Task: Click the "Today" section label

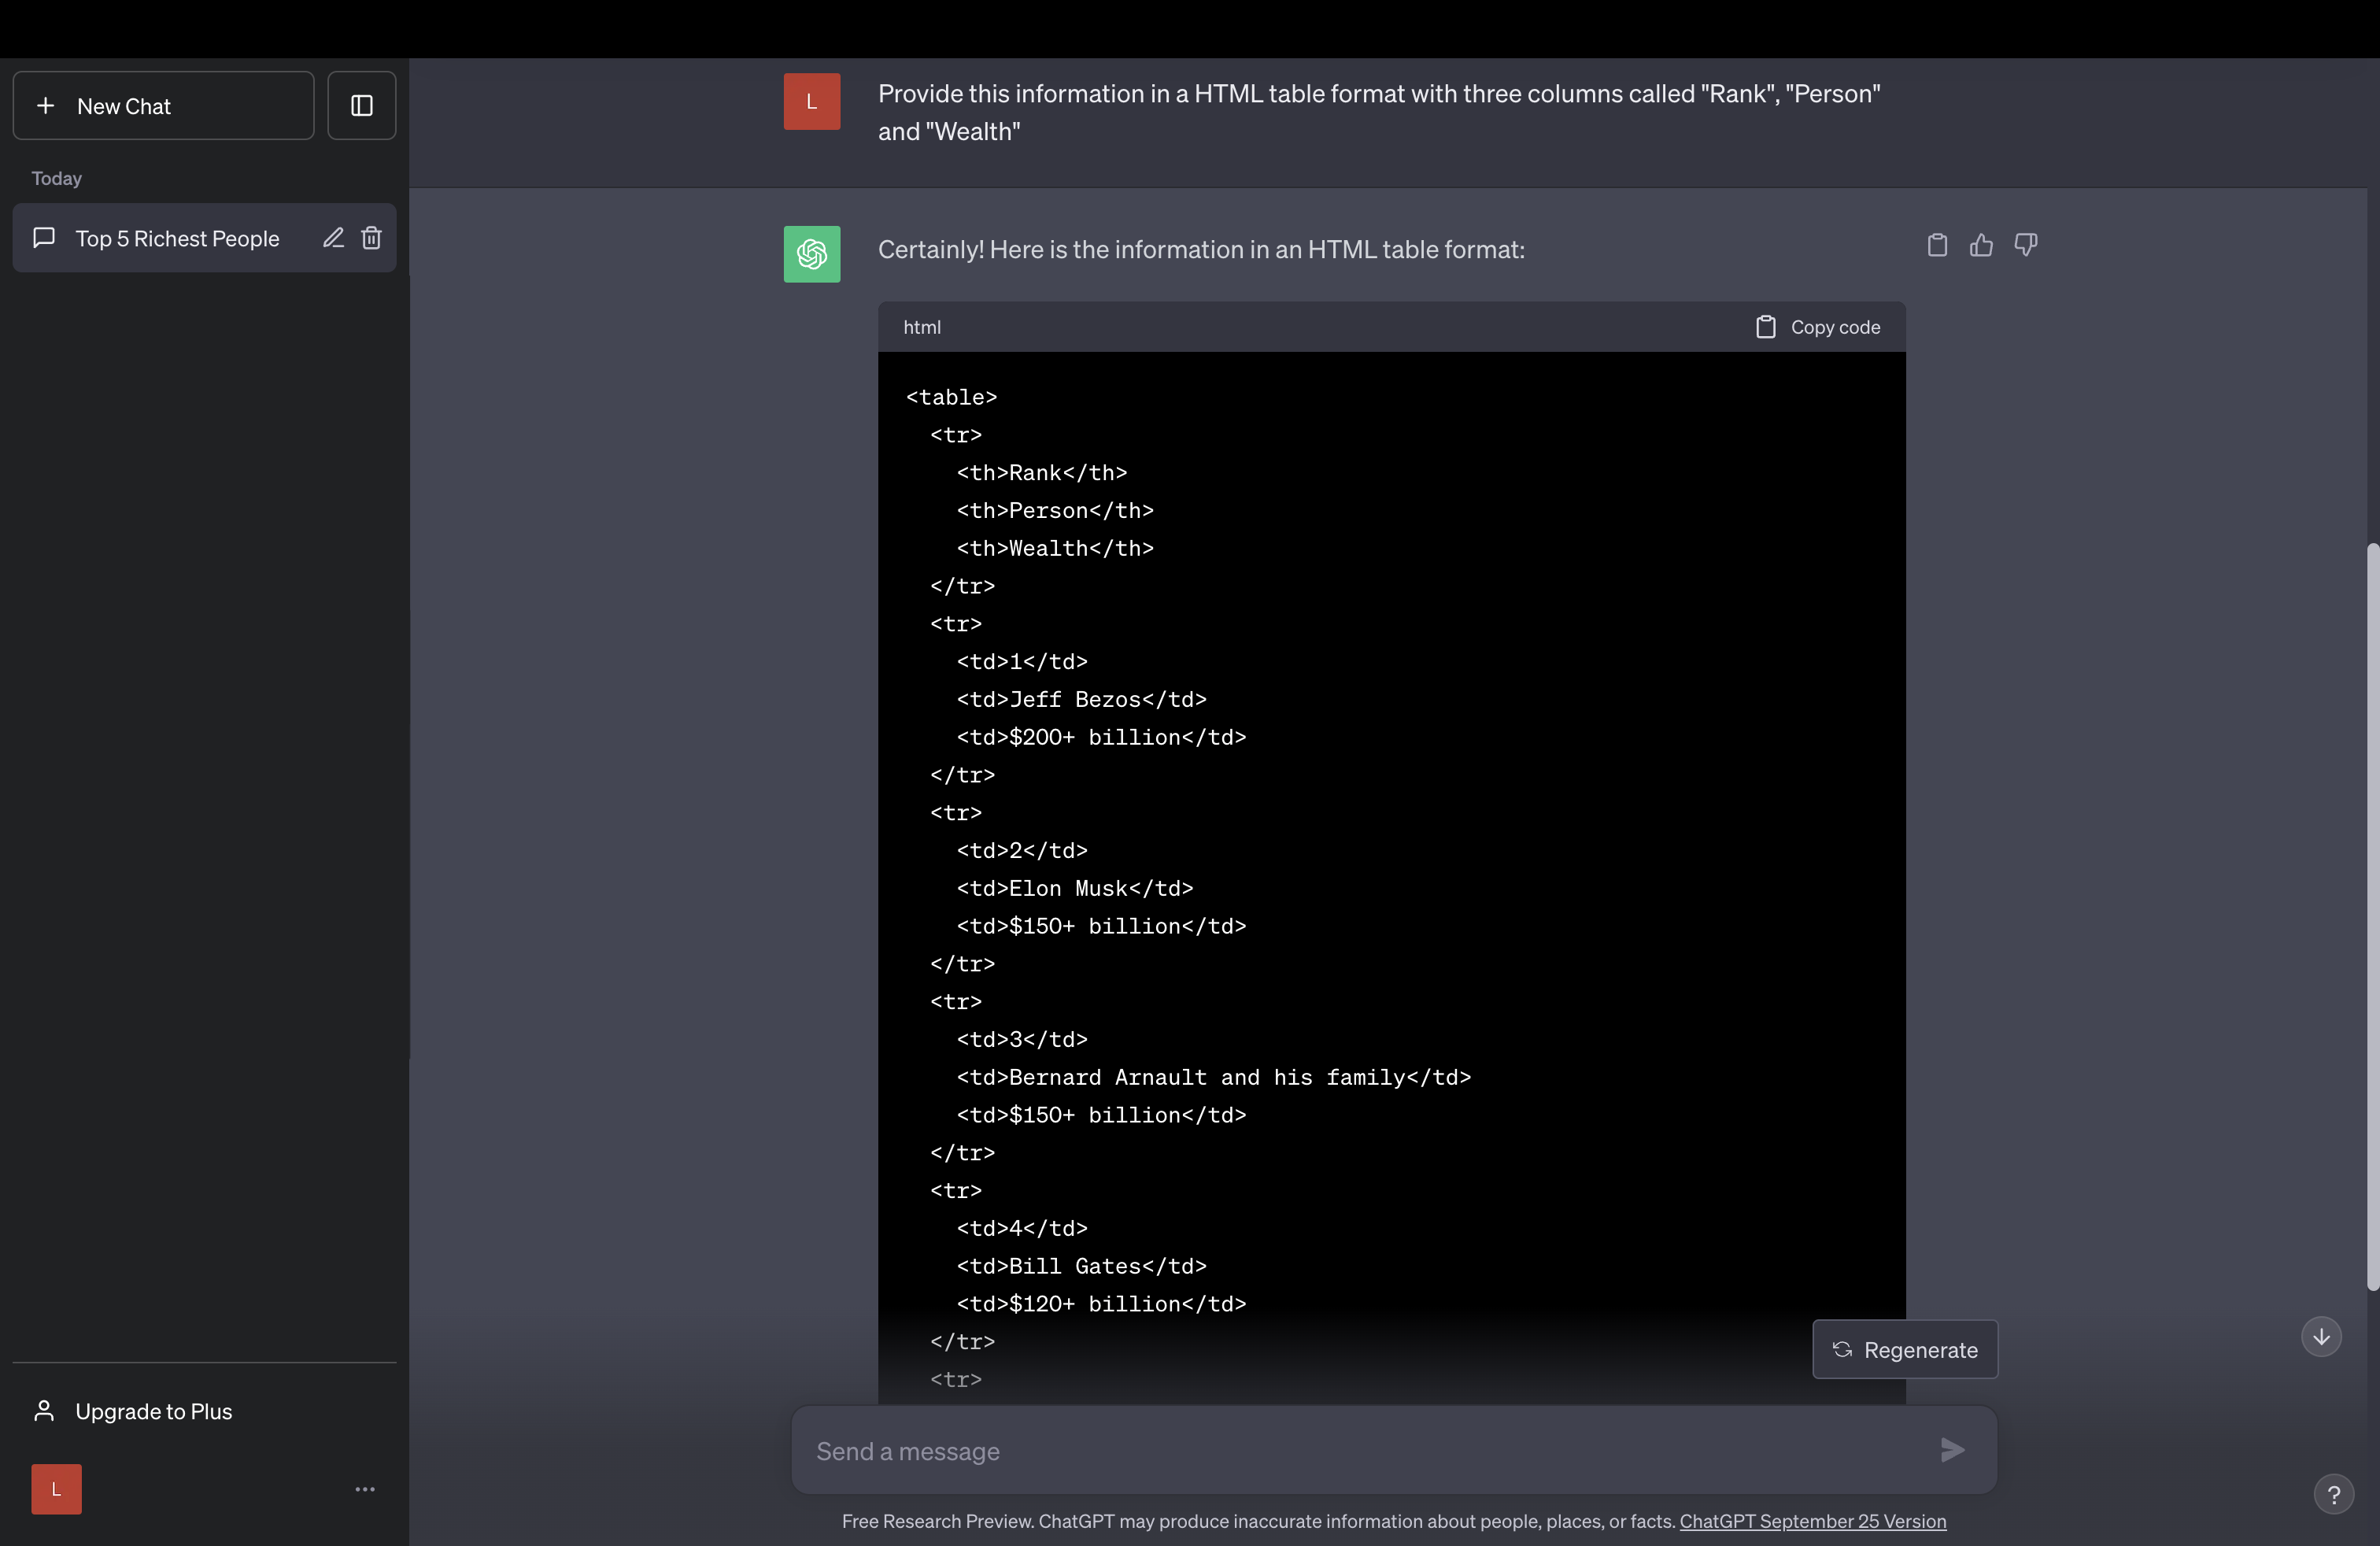Action: tap(57, 178)
